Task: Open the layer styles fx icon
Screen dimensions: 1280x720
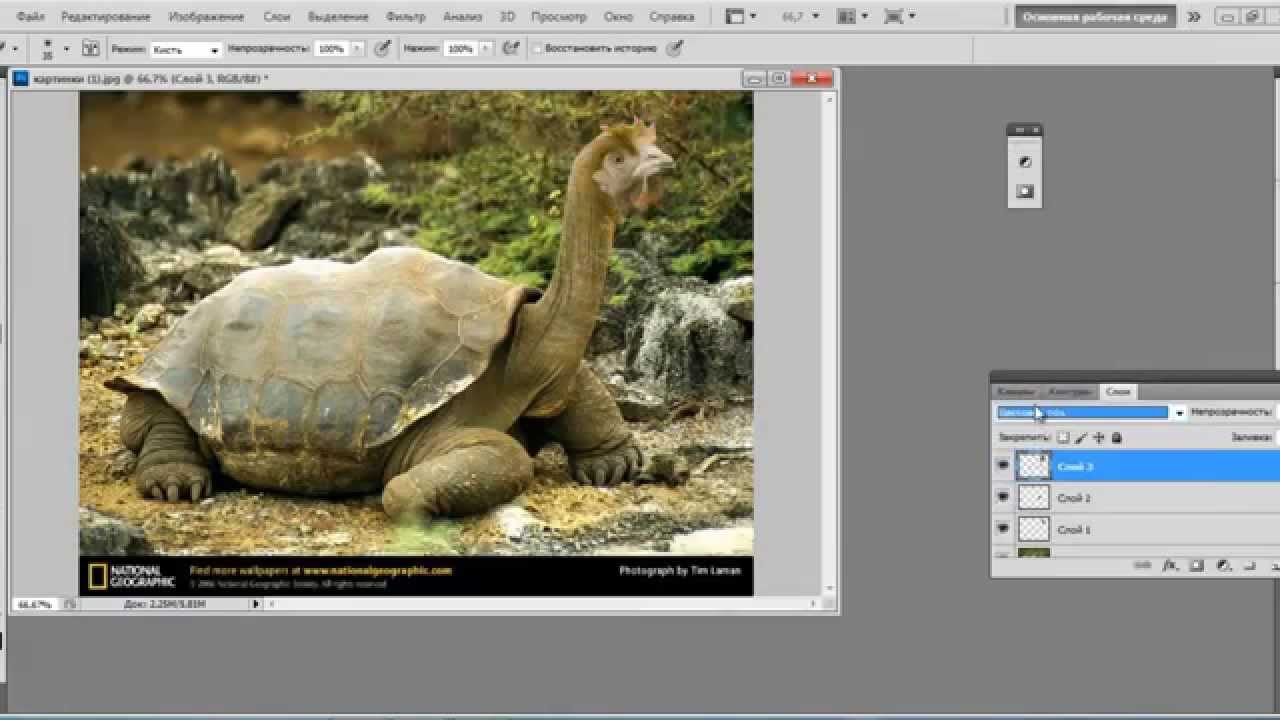Action: 1169,566
